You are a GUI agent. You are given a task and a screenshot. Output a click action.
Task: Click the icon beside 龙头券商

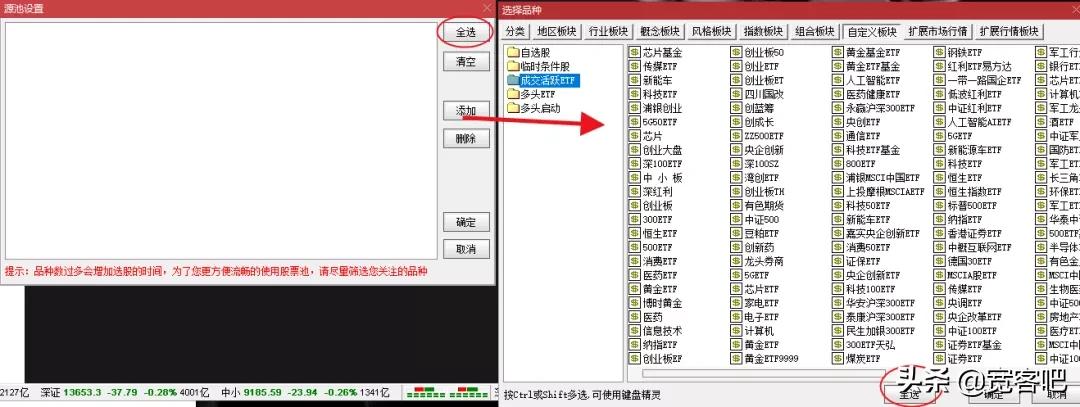736,262
